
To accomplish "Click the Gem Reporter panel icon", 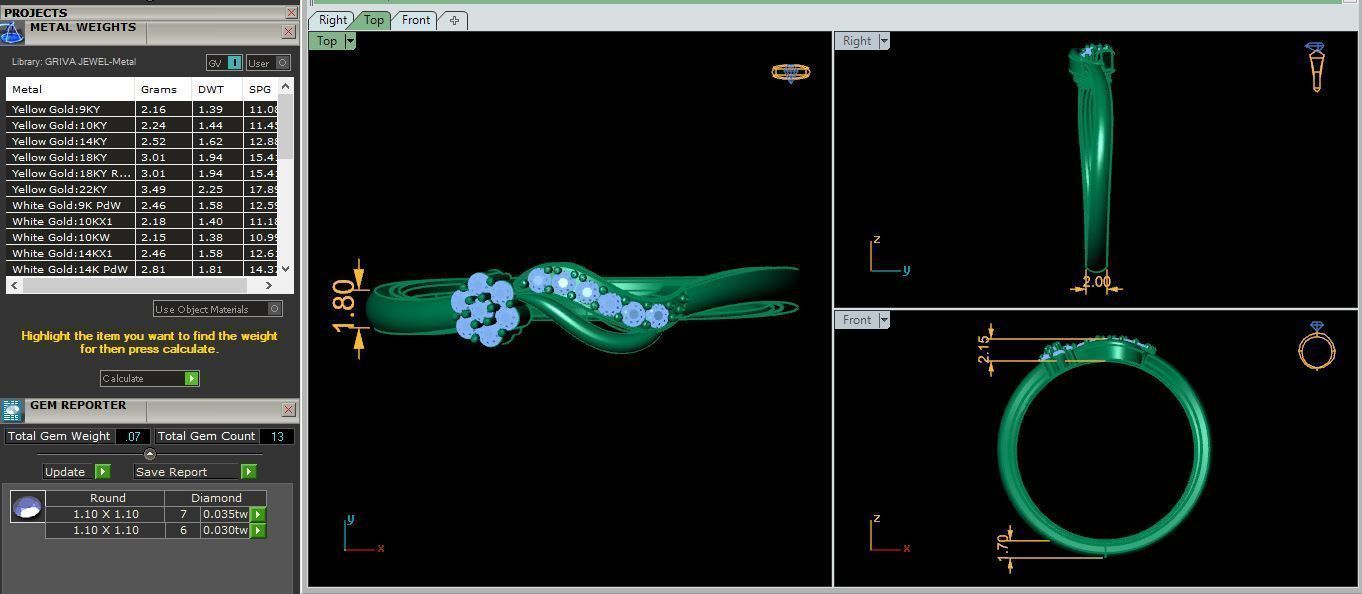I will tap(12, 410).
